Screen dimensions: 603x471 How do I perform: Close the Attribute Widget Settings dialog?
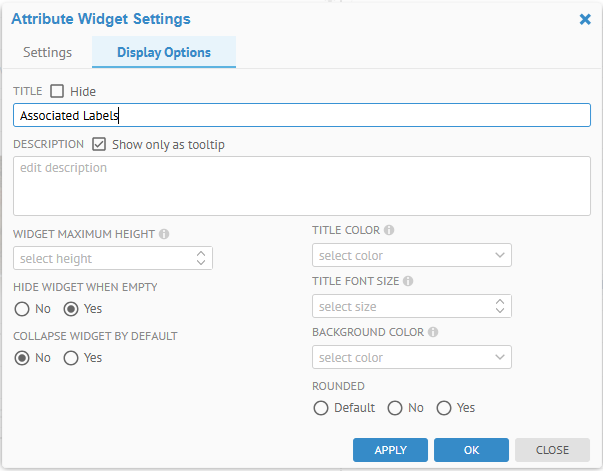[585, 18]
